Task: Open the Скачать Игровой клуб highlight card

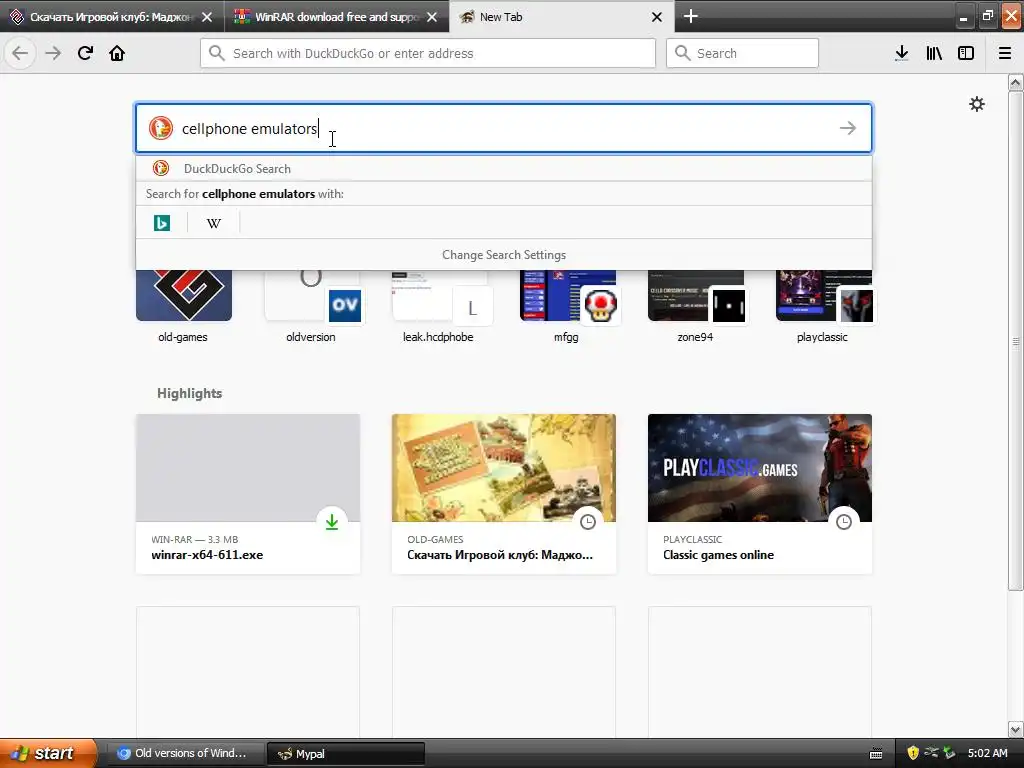Action: coord(504,494)
